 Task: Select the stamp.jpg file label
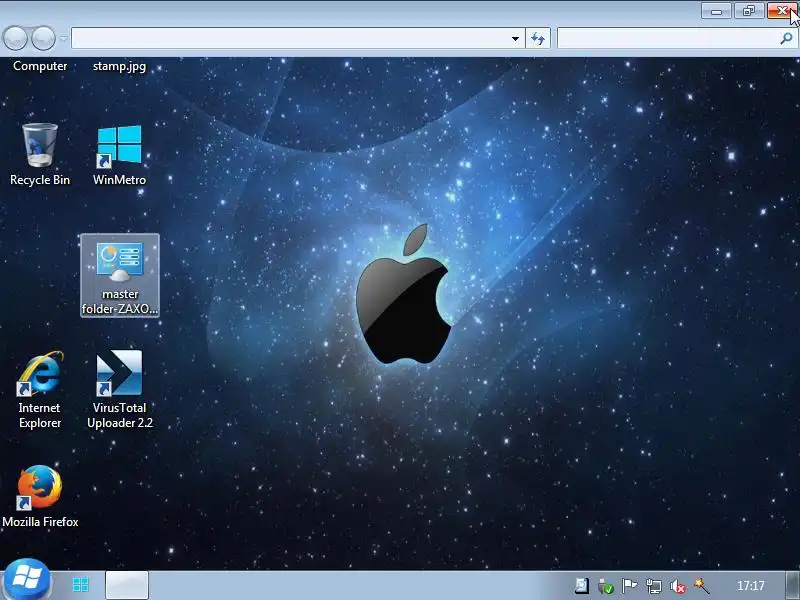pyautogui.click(x=119, y=66)
